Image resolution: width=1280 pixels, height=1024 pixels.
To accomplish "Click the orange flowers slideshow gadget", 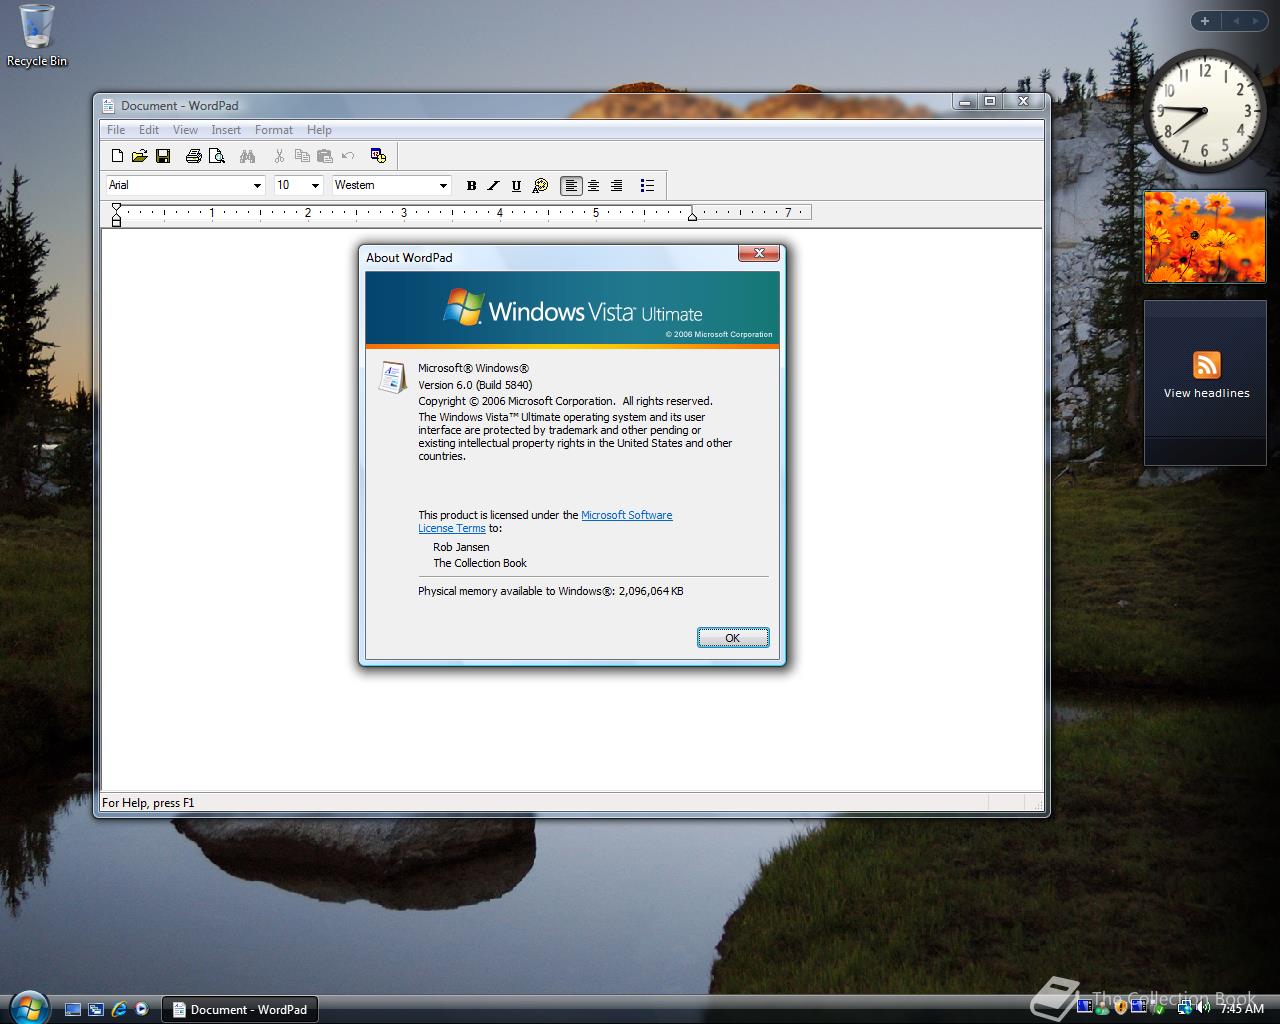I will point(1205,237).
